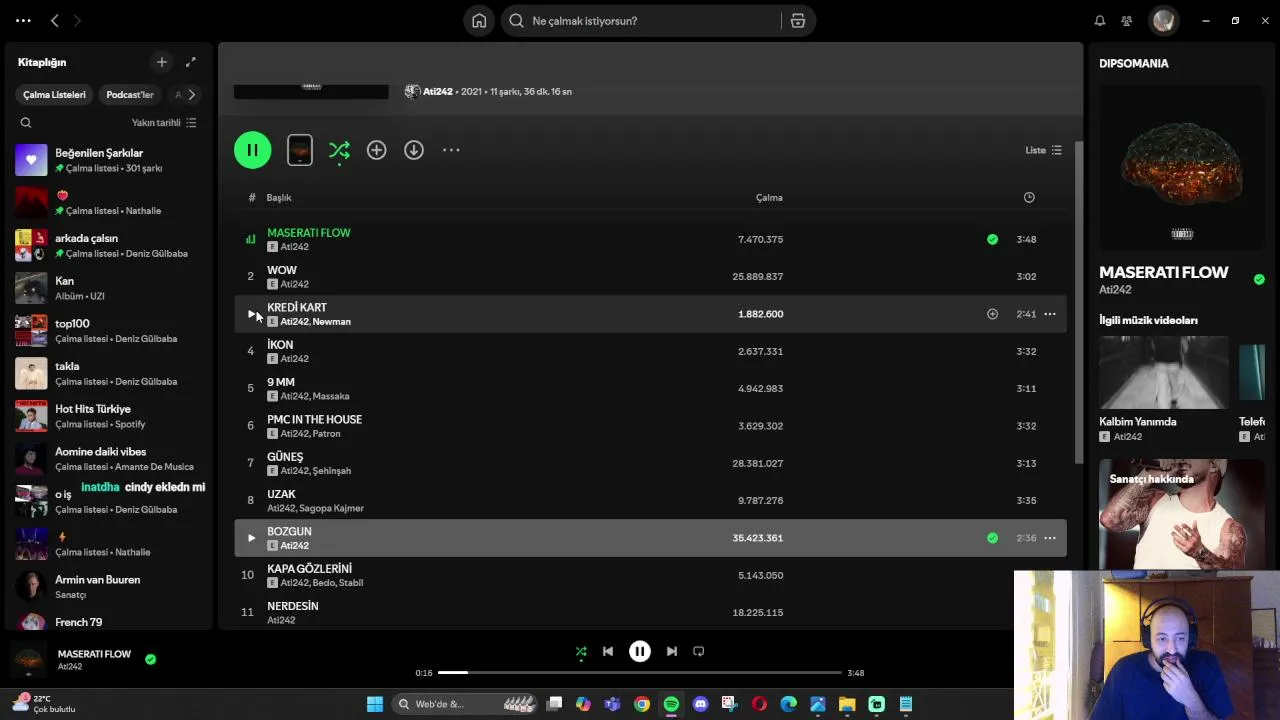Seek using the playback progress bar

pos(640,673)
